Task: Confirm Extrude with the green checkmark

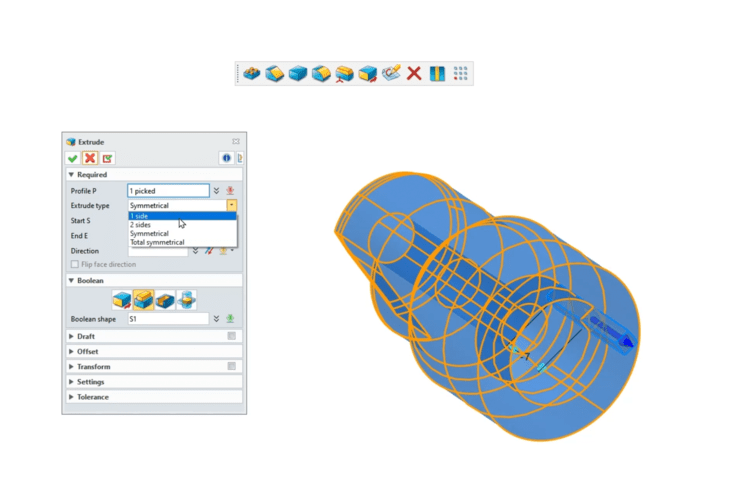Action: pyautogui.click(x=73, y=158)
